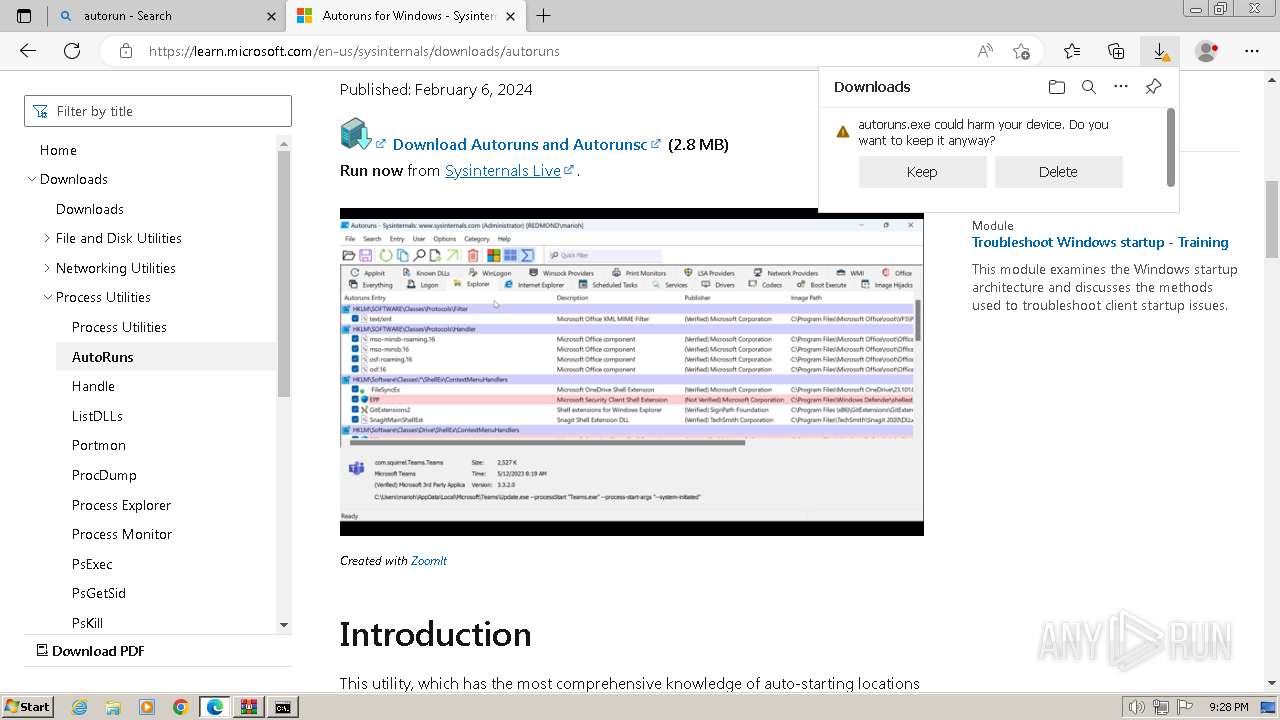Open the PsExec page

pyautogui.click(x=92, y=564)
